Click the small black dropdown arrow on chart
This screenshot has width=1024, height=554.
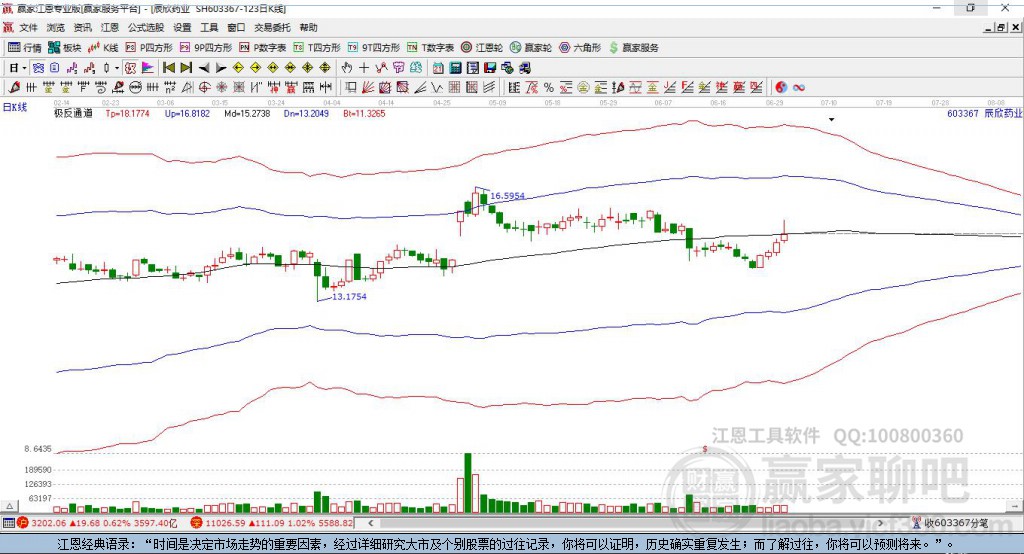(831, 120)
